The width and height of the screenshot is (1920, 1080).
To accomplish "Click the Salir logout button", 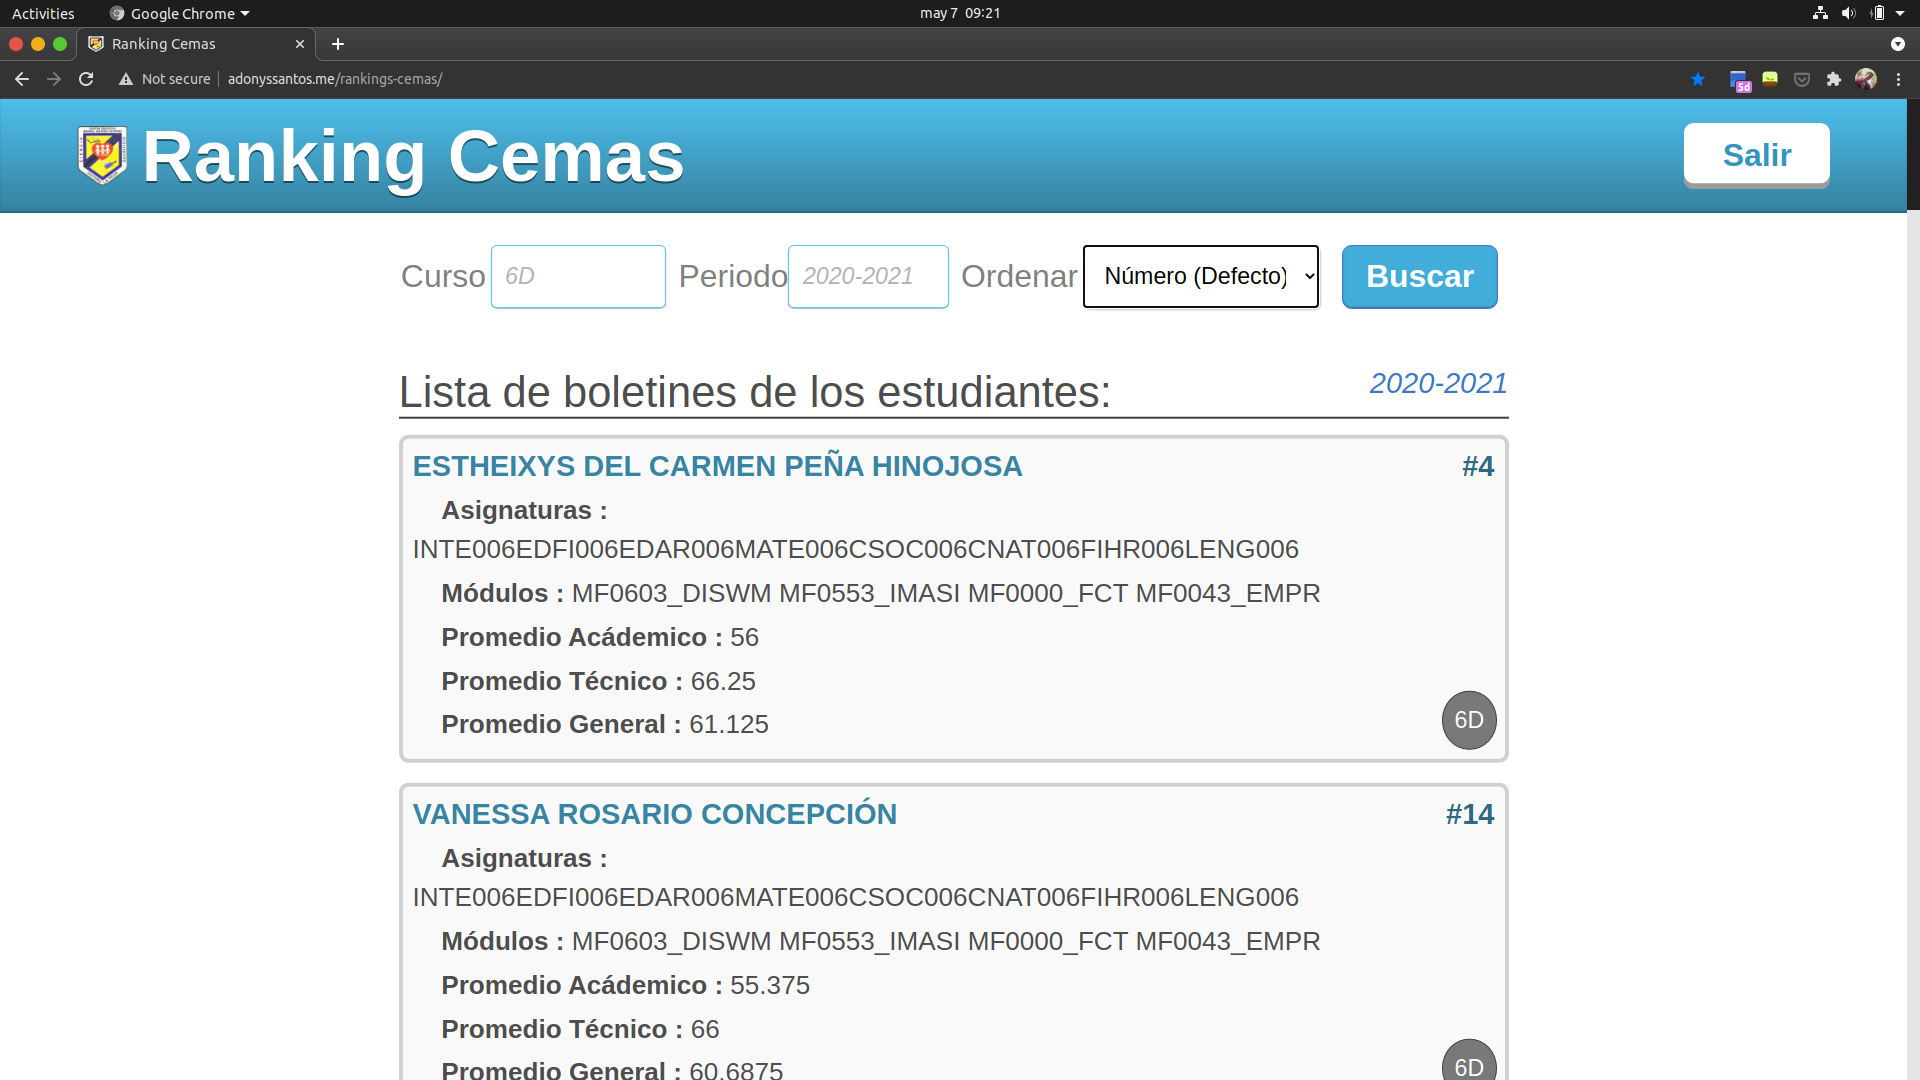I will point(1756,155).
